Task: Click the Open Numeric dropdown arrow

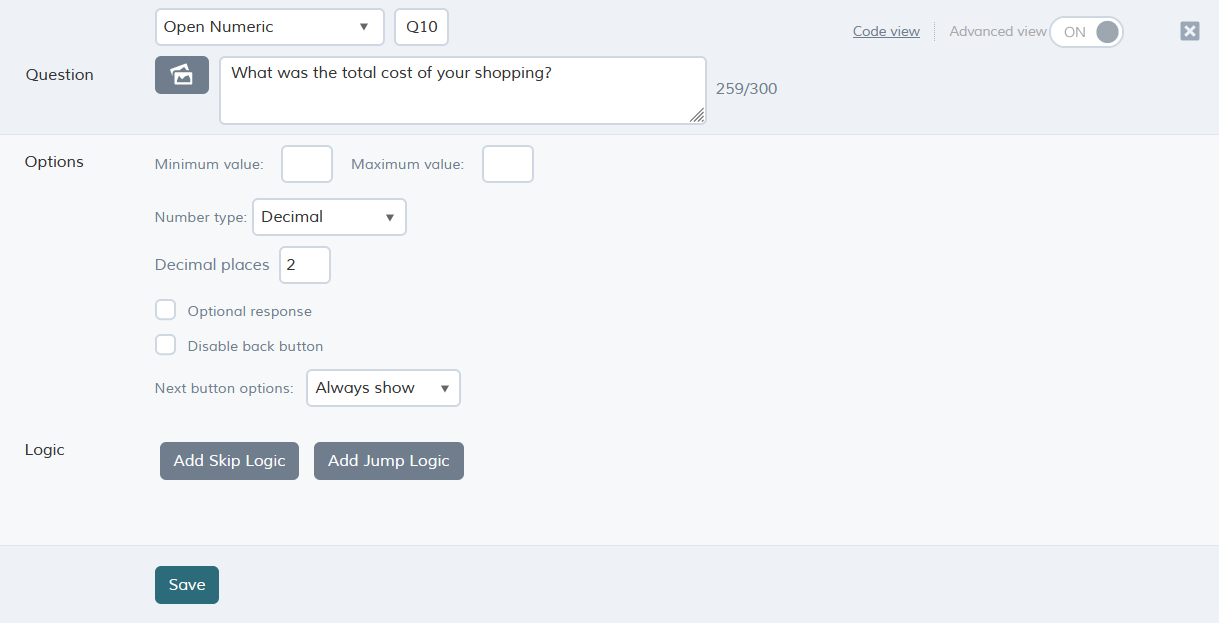Action: tap(364, 27)
